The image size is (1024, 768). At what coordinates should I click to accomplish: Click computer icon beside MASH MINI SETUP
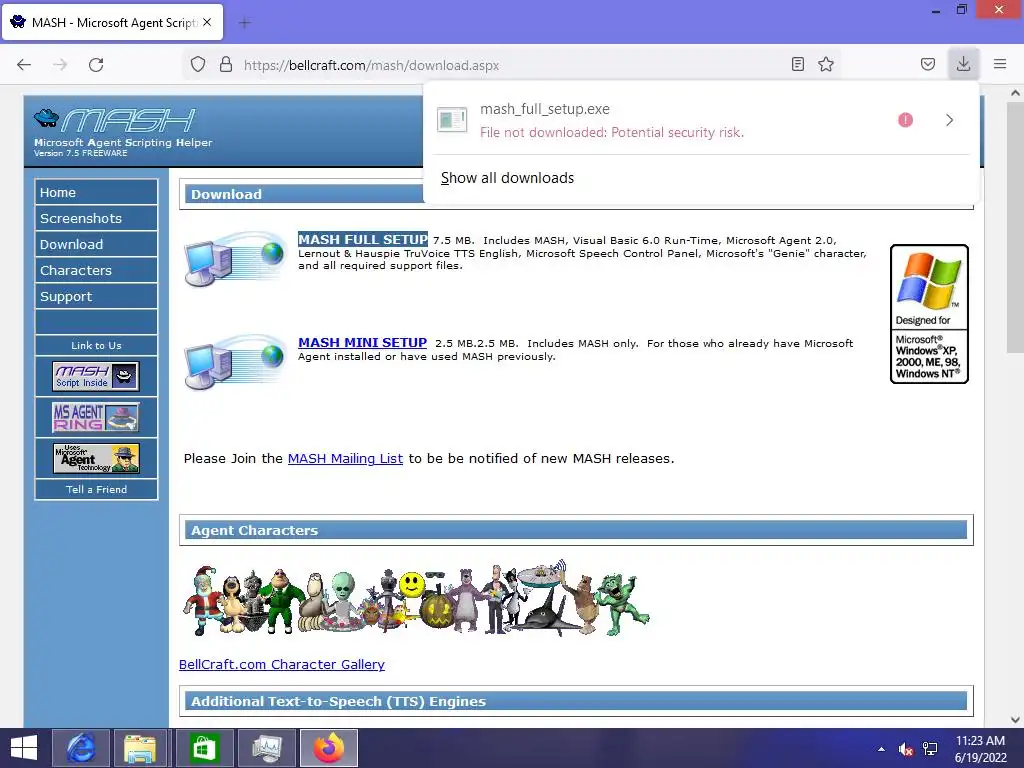coord(235,362)
